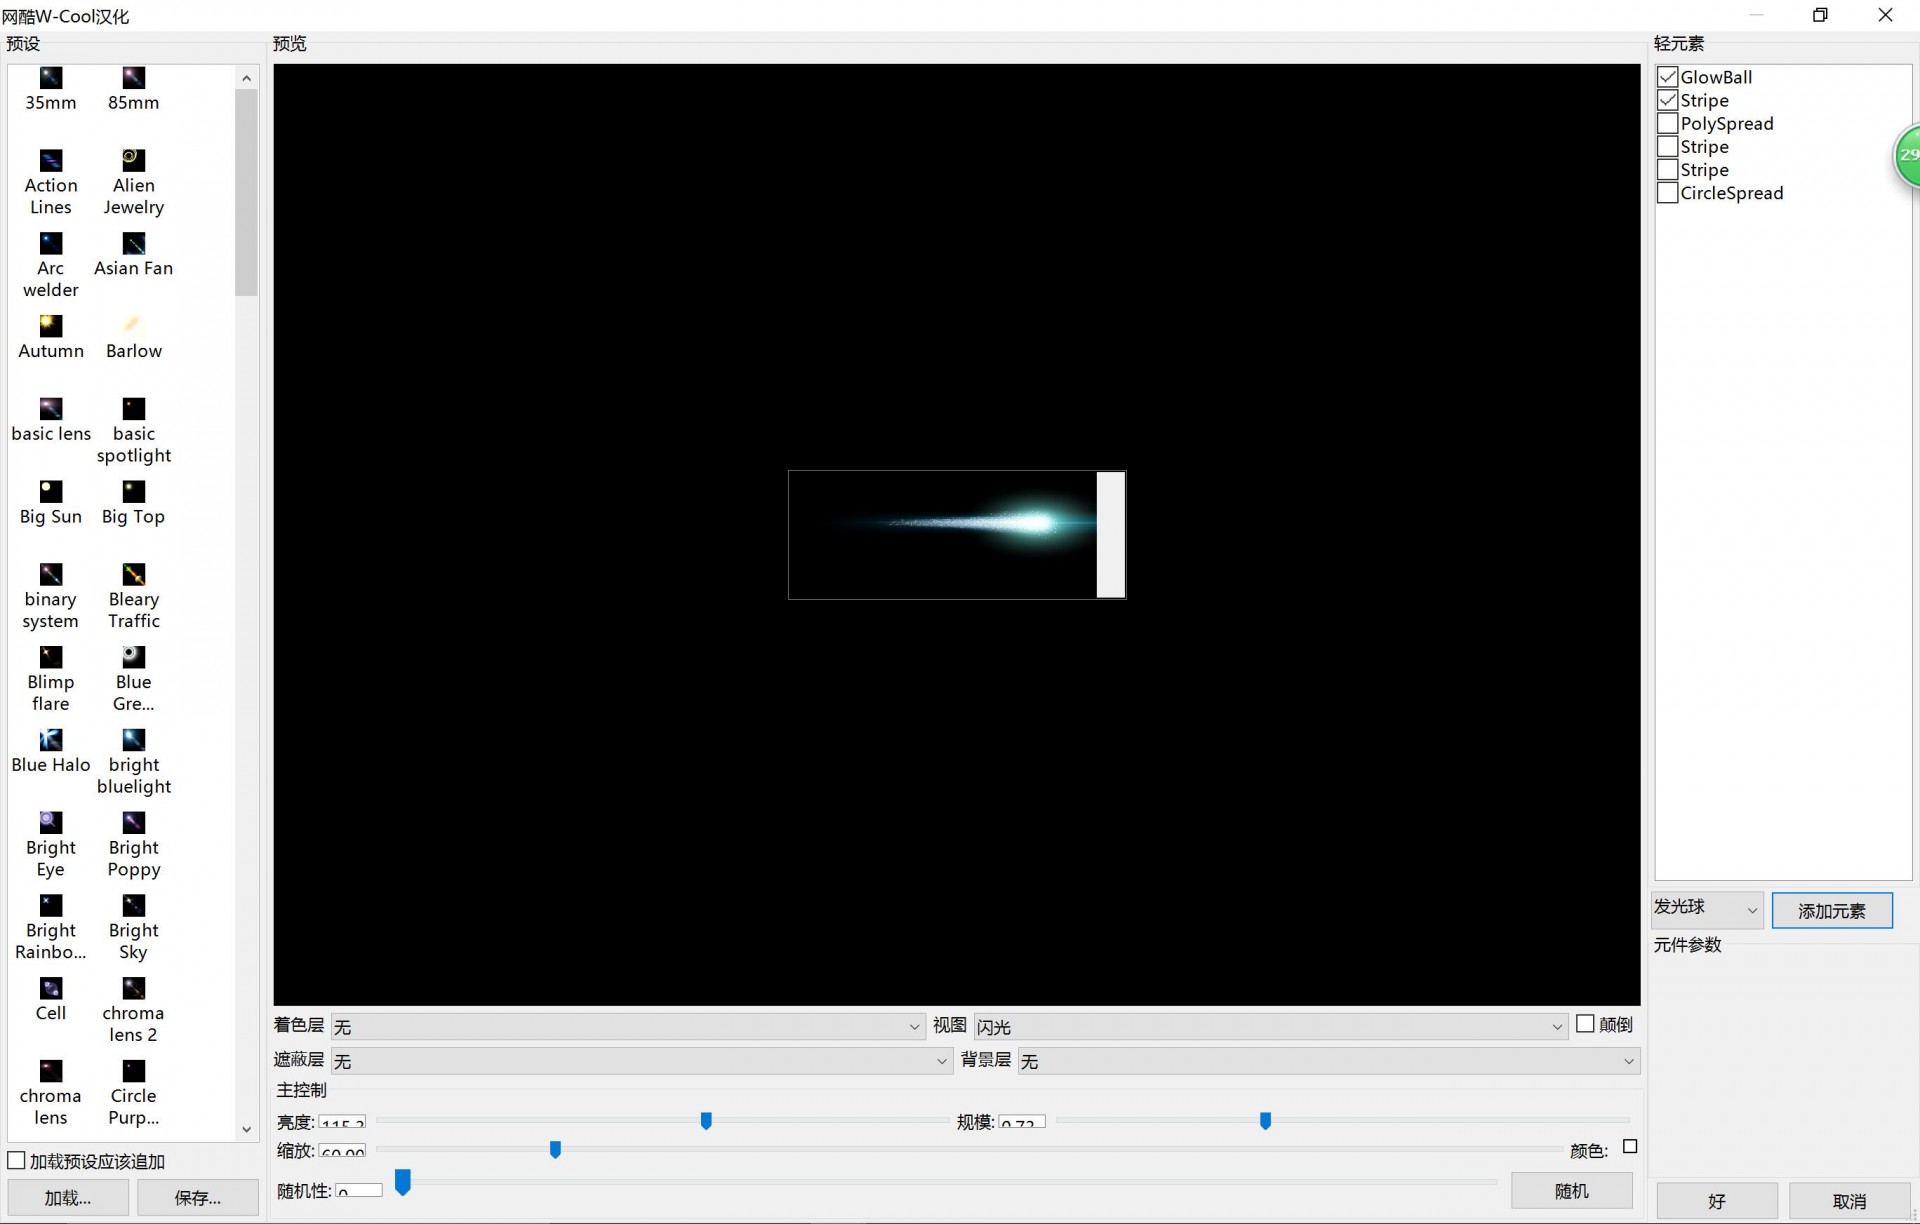Choose the Autumn flare preset
This screenshot has height=1224, width=1920.
click(51, 327)
